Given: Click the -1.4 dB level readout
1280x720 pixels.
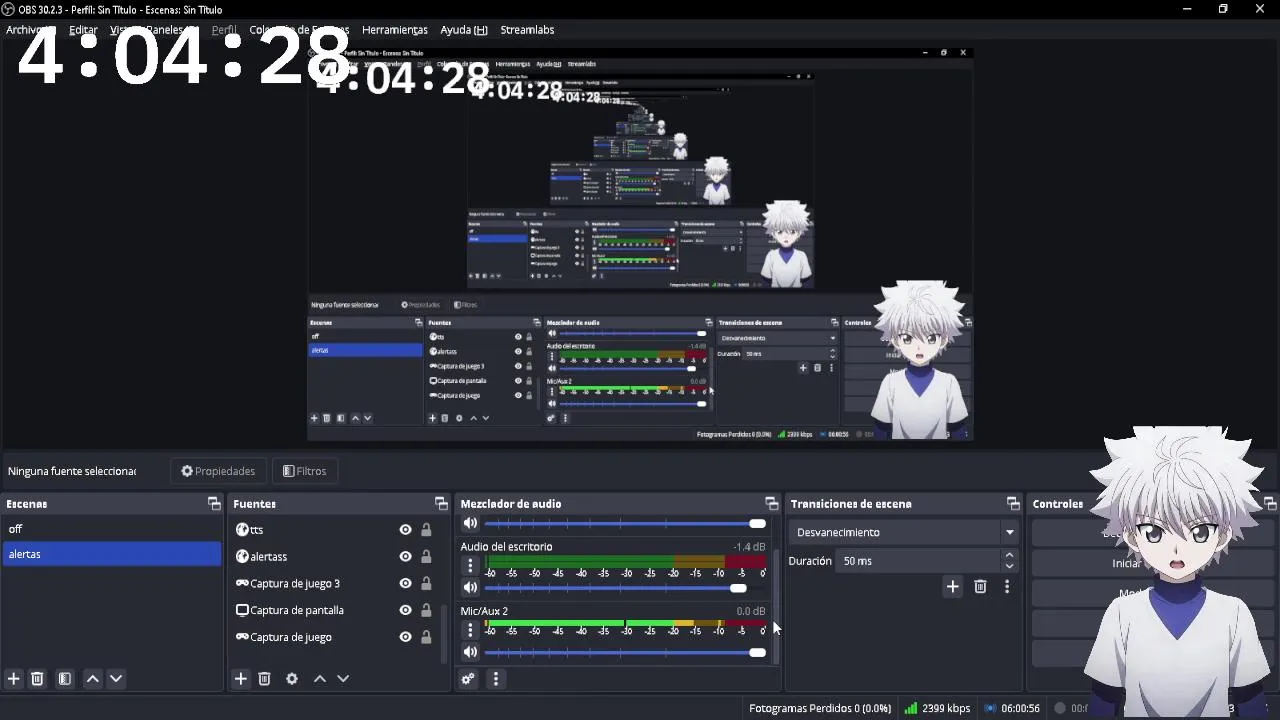Looking at the screenshot, I should (749, 547).
